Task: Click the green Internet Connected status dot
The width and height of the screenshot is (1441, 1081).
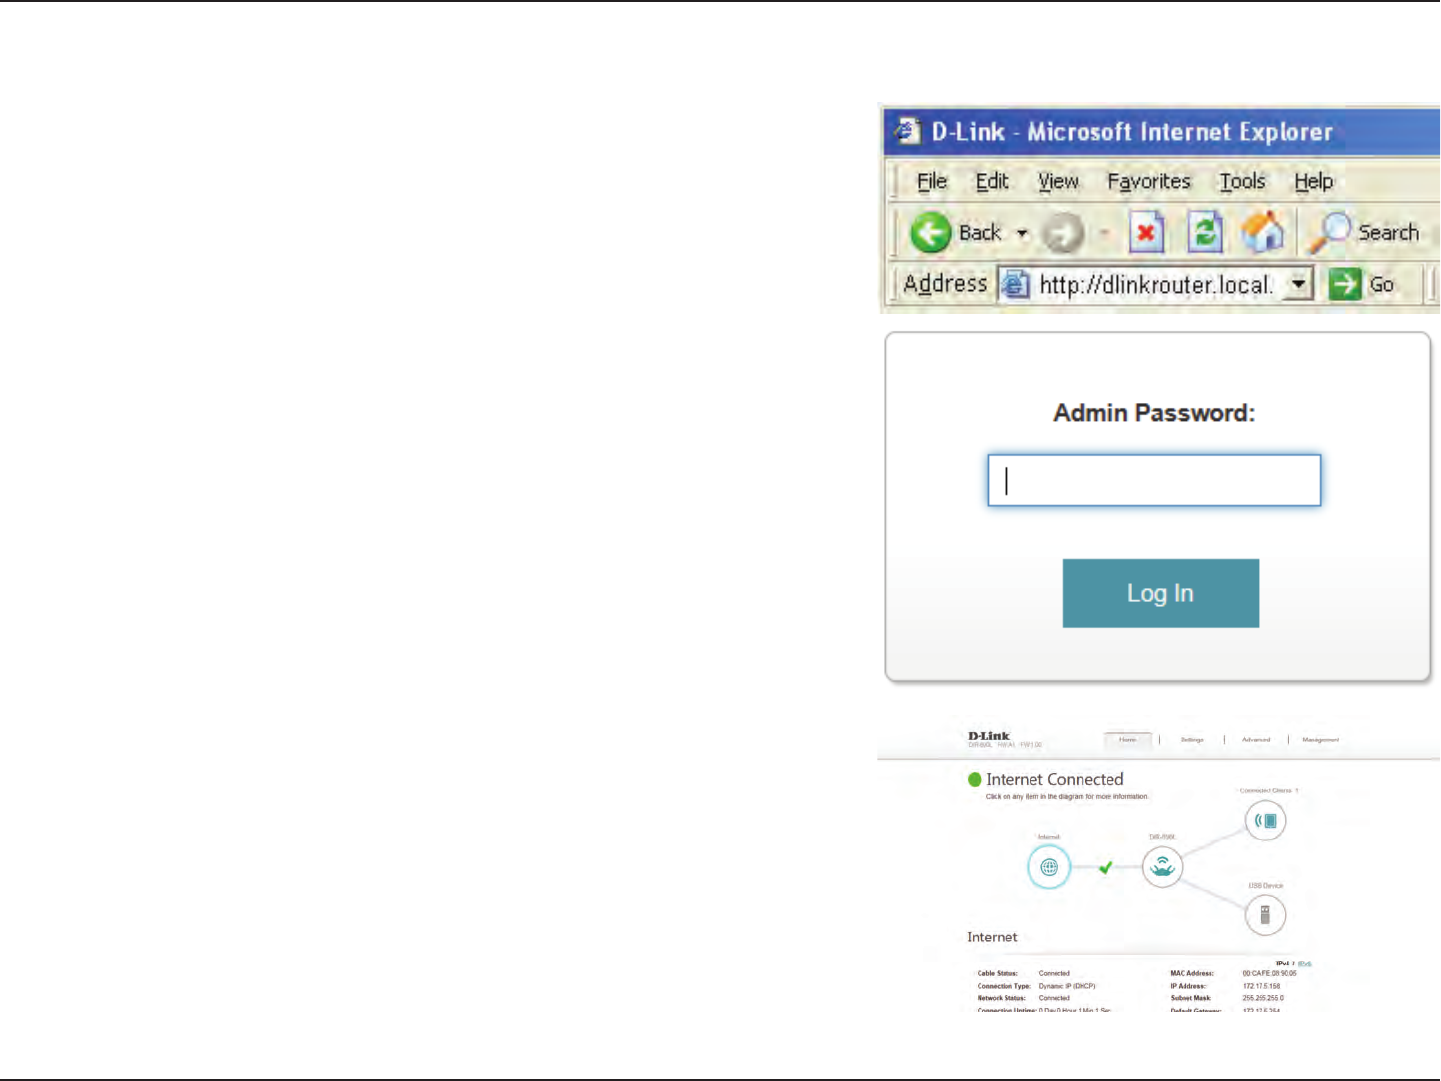Action: [975, 779]
